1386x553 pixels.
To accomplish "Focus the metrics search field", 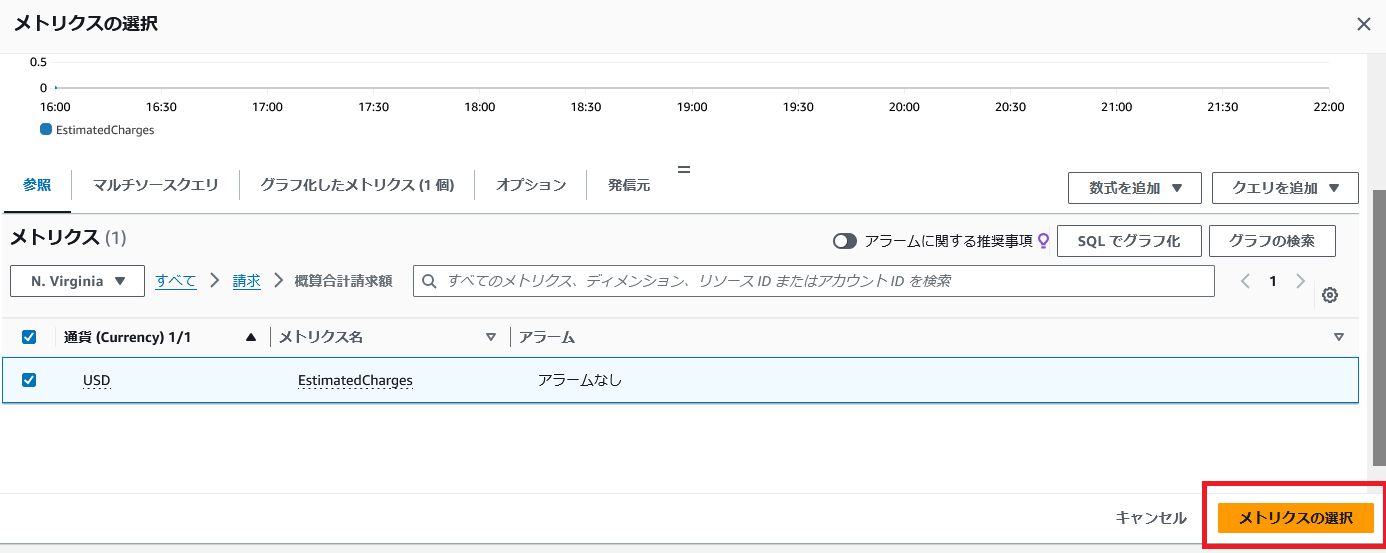I will pyautogui.click(x=814, y=282).
